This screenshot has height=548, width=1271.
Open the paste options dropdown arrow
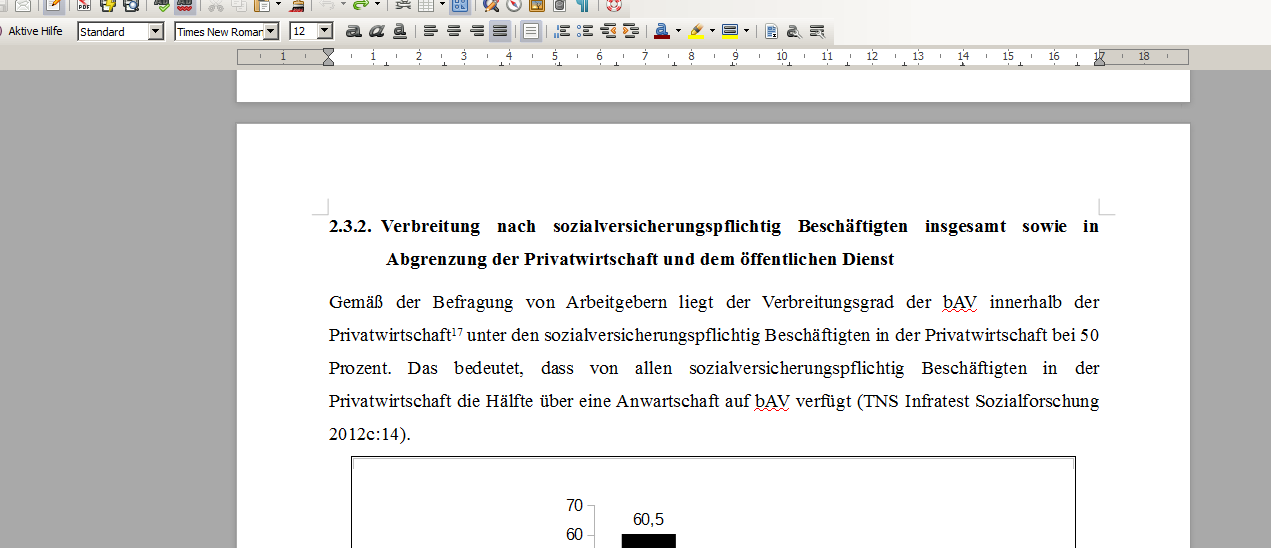click(277, 5)
